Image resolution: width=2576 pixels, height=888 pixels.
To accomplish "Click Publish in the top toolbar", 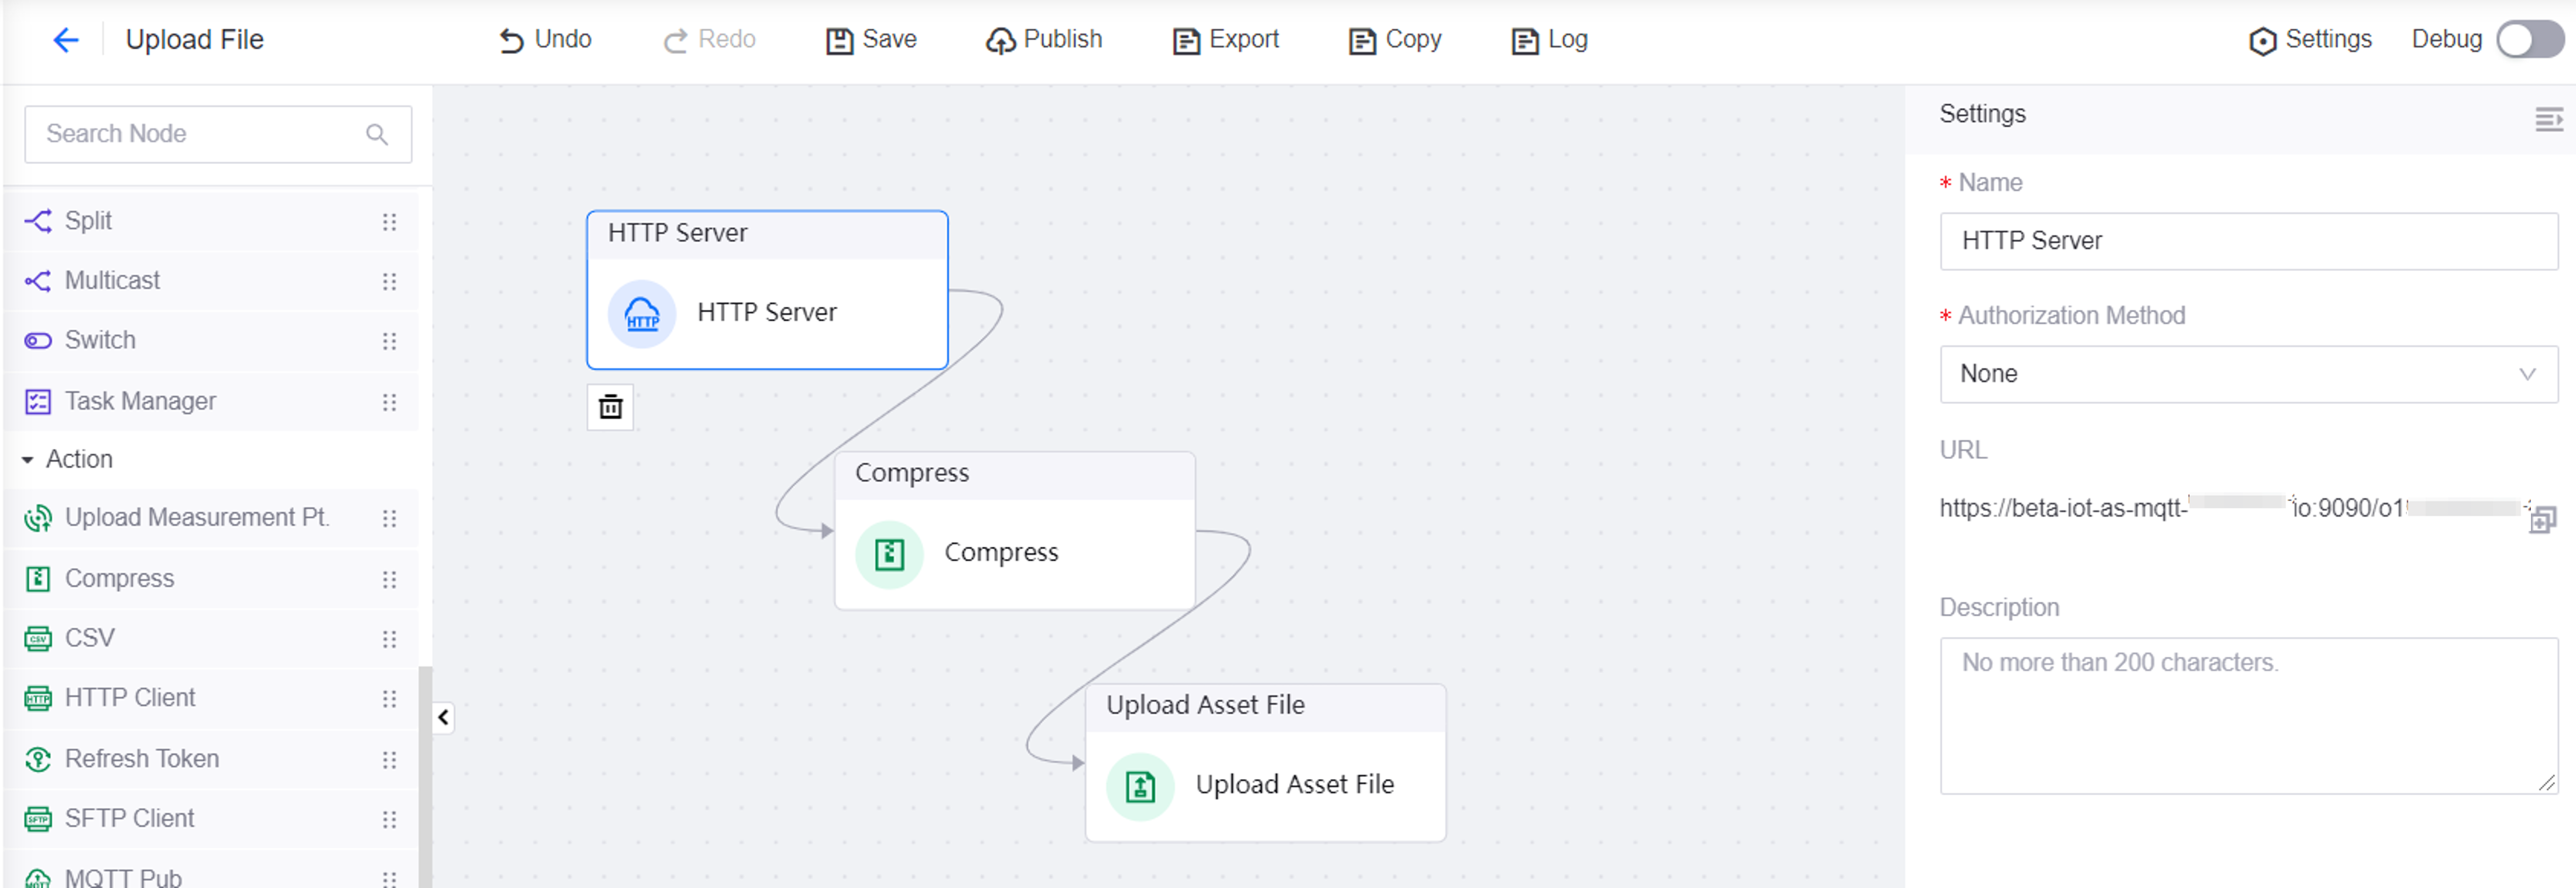I will (1044, 40).
